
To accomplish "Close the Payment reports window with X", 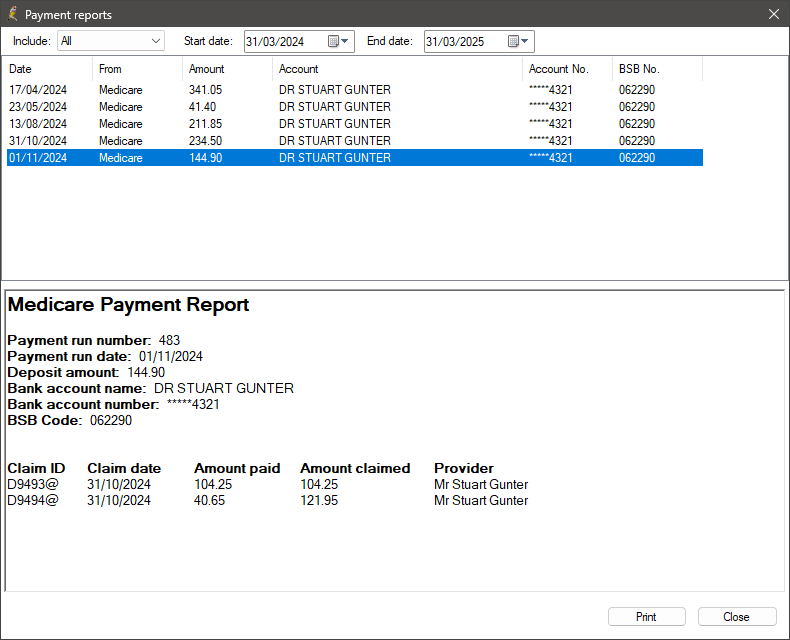I will coord(773,15).
